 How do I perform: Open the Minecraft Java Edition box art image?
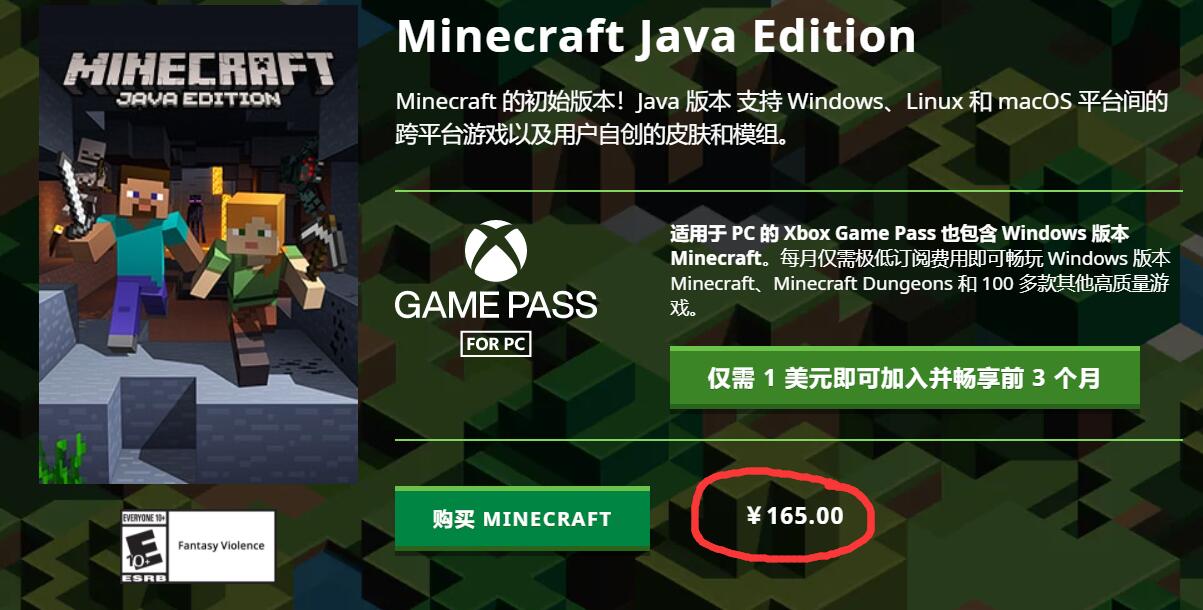[x=198, y=245]
